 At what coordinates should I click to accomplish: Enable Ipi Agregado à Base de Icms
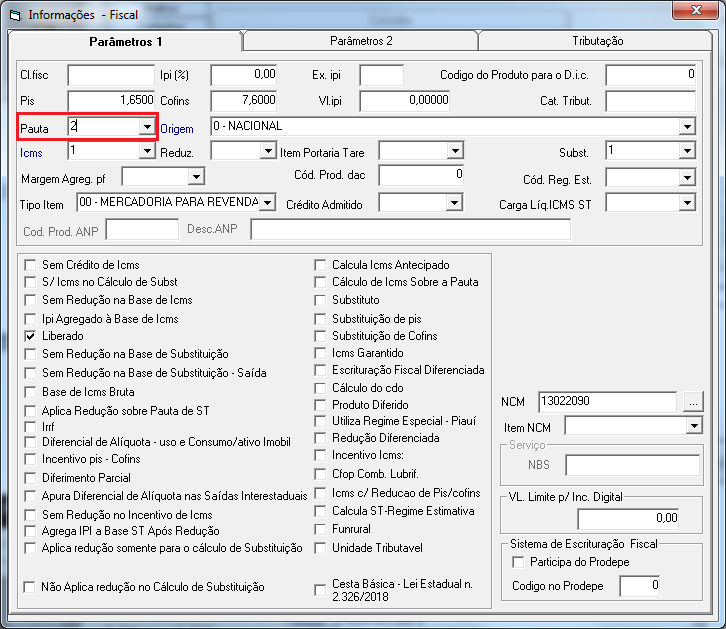point(31,319)
